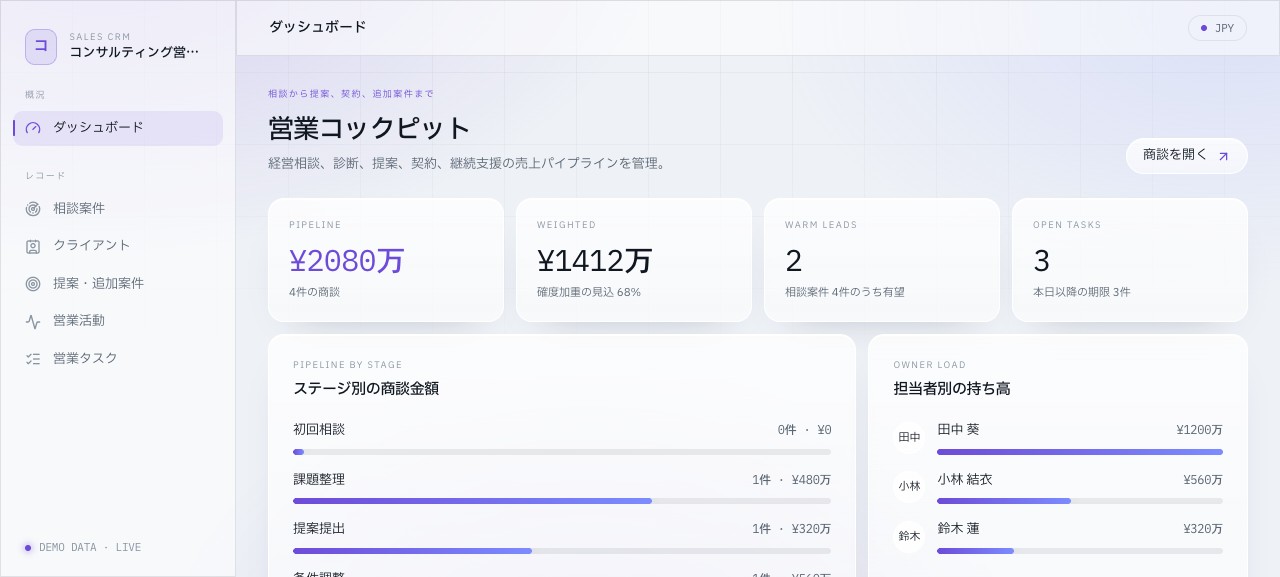This screenshot has height=577, width=1280.
Task: Click the 鈴木 avatar circle
Action: 909,536
